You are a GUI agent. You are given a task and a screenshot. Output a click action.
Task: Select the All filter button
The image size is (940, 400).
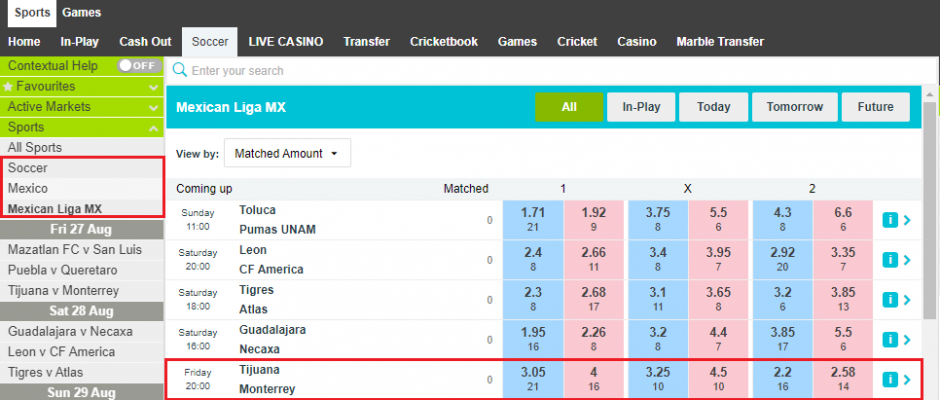coord(569,107)
